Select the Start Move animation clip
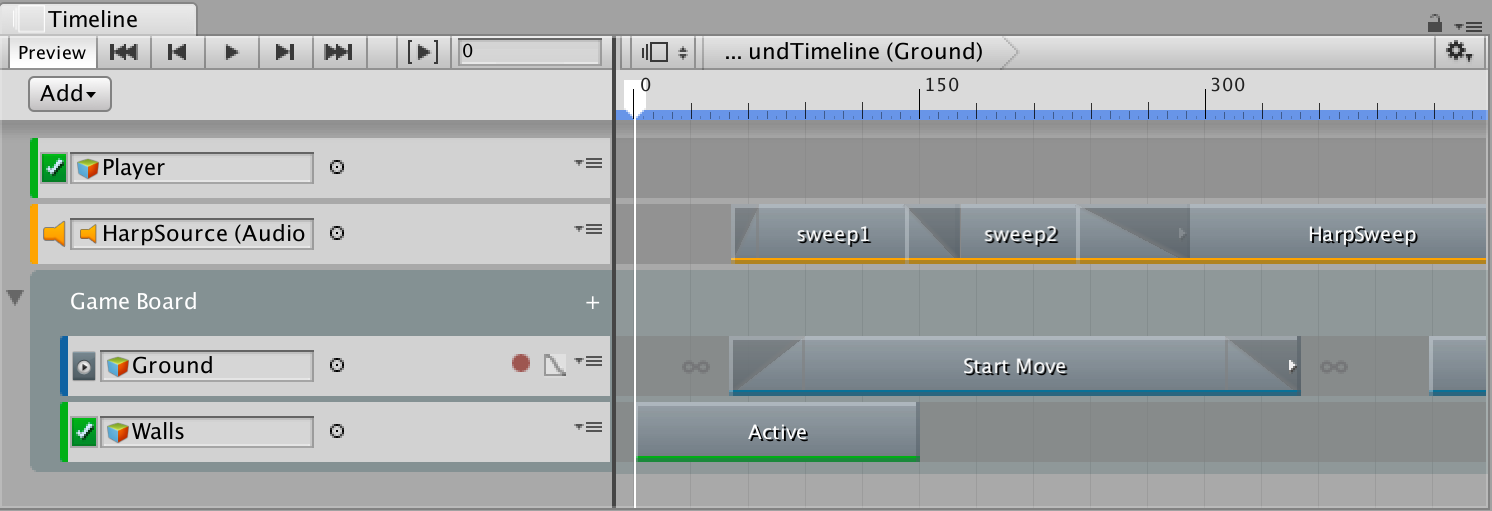Screen dimensions: 1492x511 [1014, 366]
